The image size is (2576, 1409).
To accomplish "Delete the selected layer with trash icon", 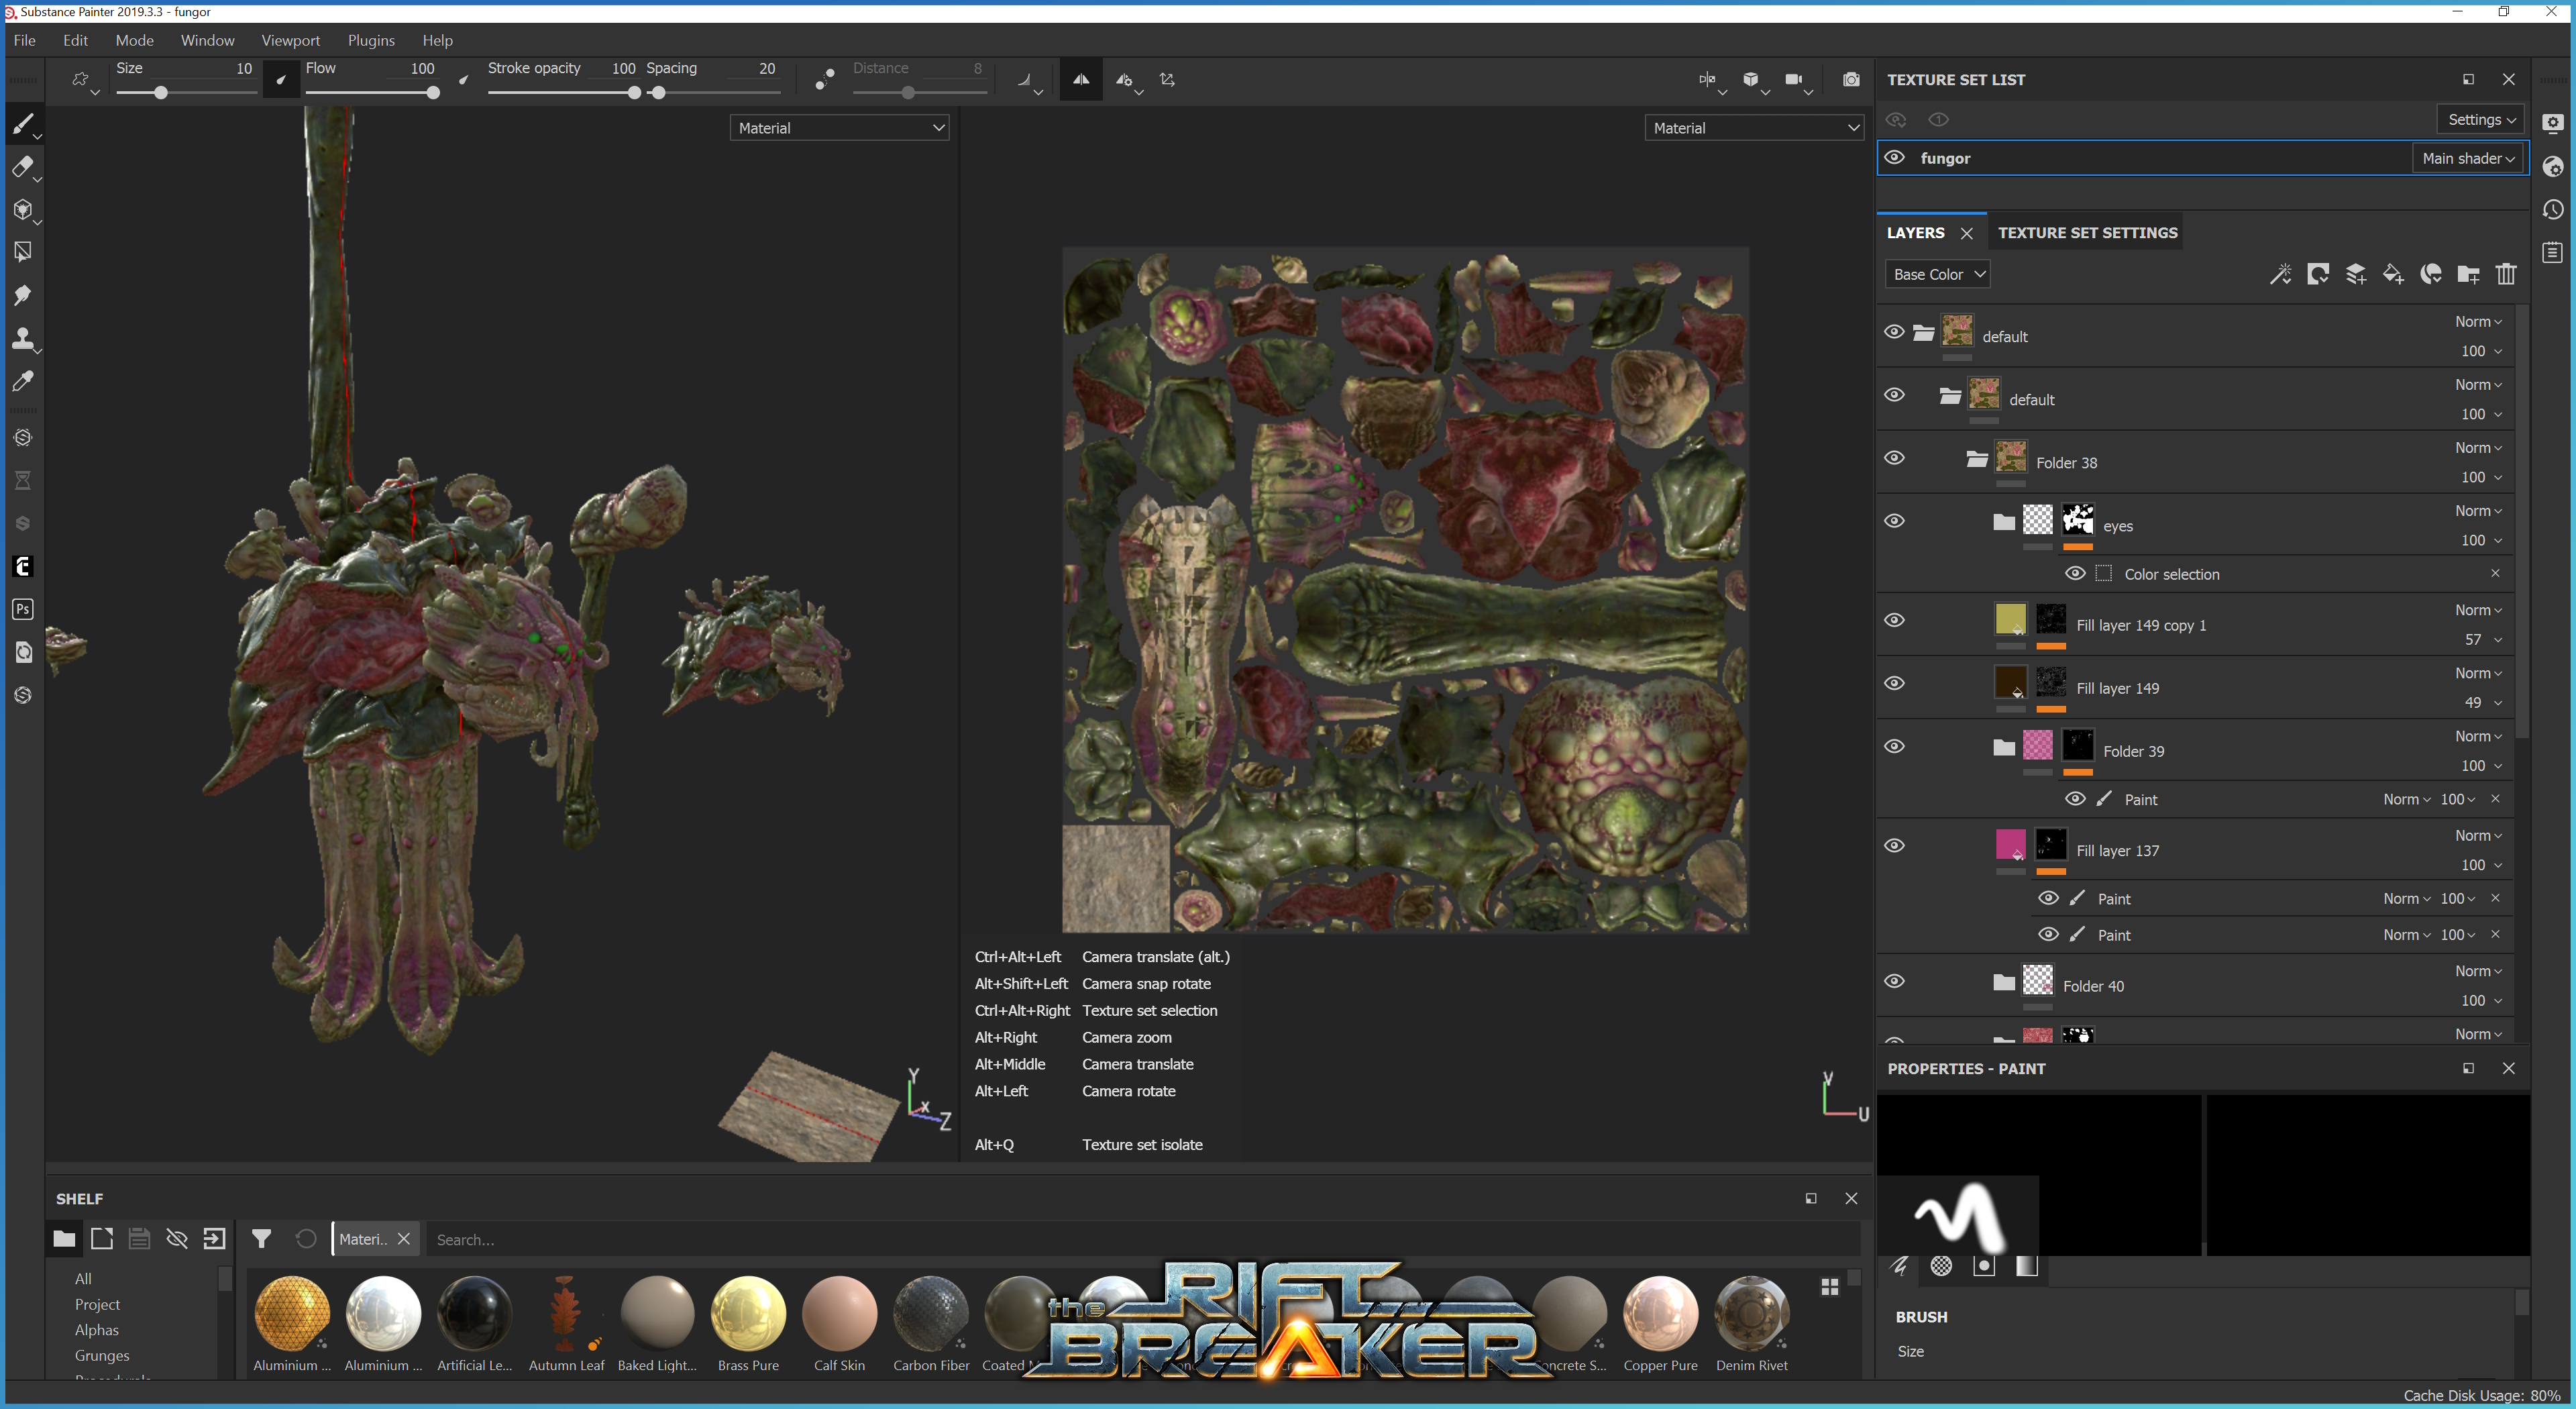I will [x=2506, y=274].
